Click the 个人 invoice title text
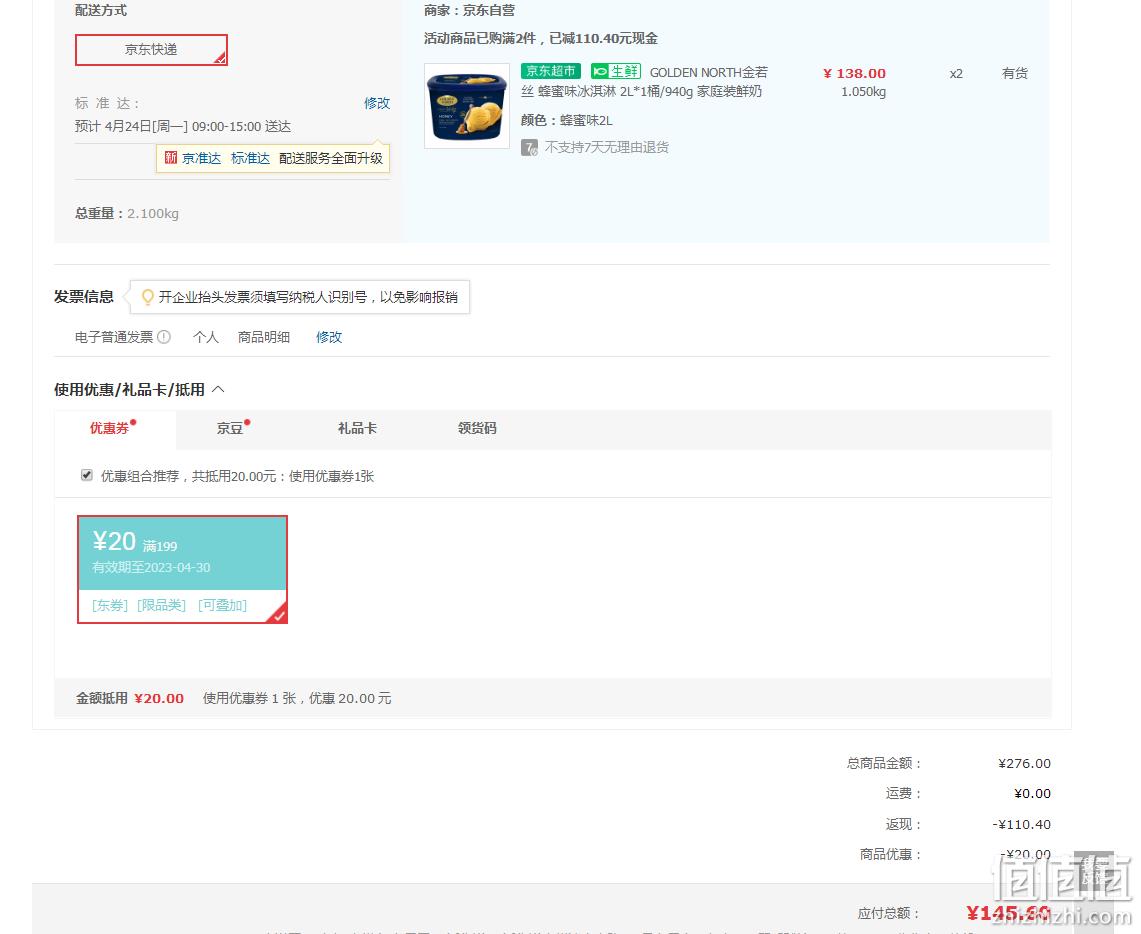1141x934 pixels. pyautogui.click(x=206, y=337)
